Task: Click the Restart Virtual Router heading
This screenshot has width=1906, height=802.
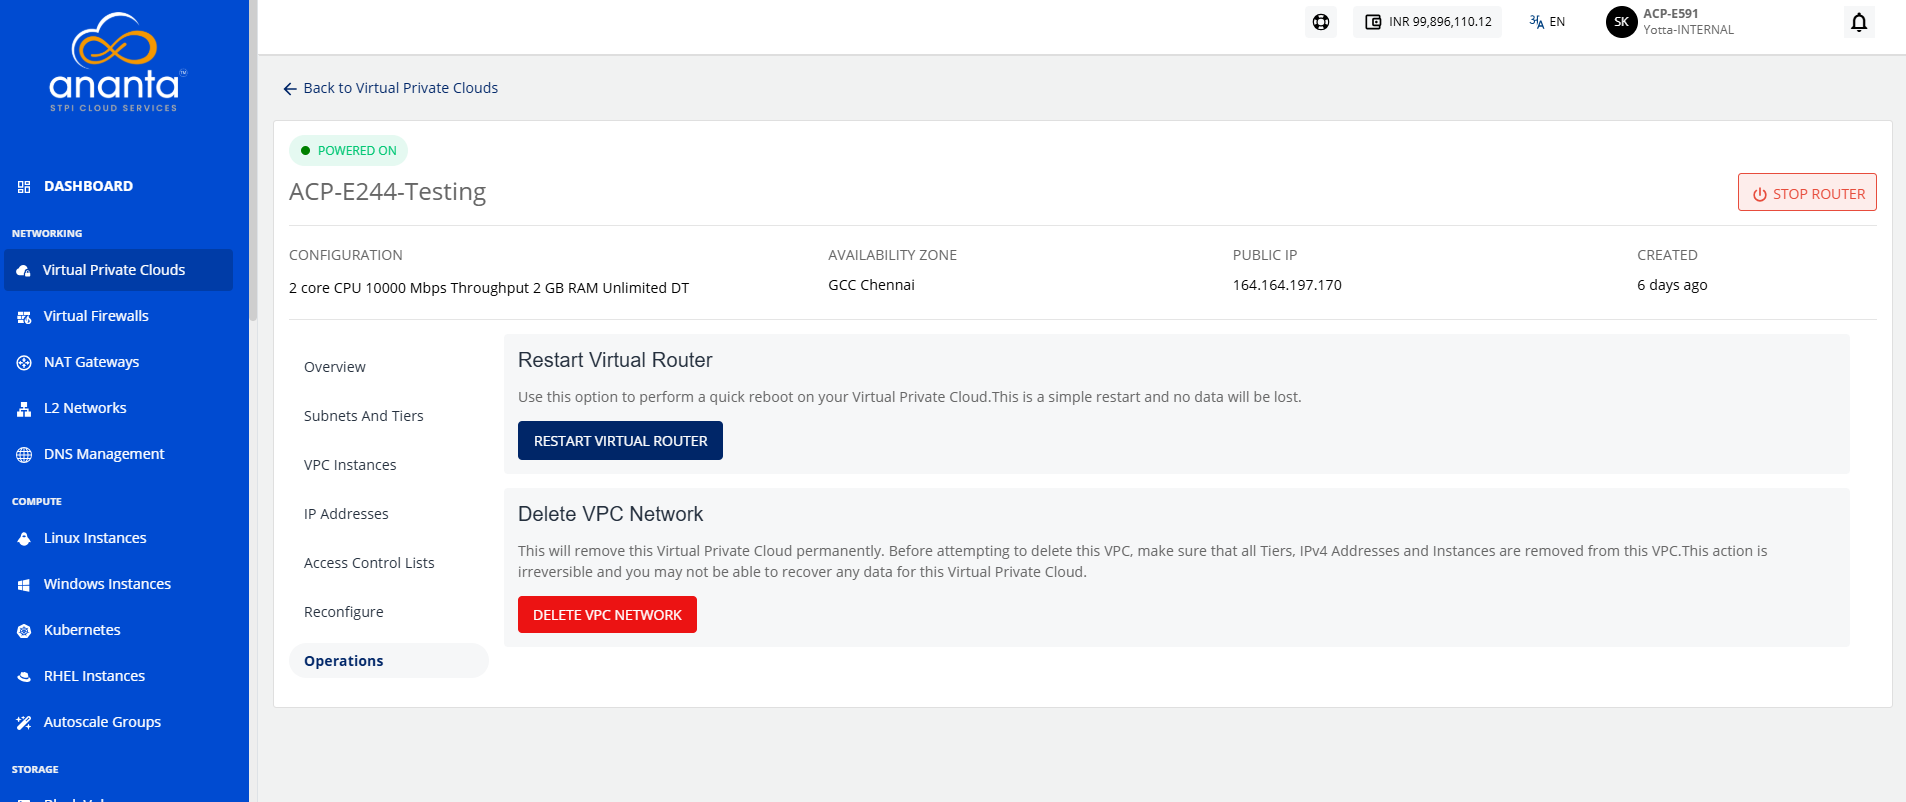Action: [x=615, y=360]
